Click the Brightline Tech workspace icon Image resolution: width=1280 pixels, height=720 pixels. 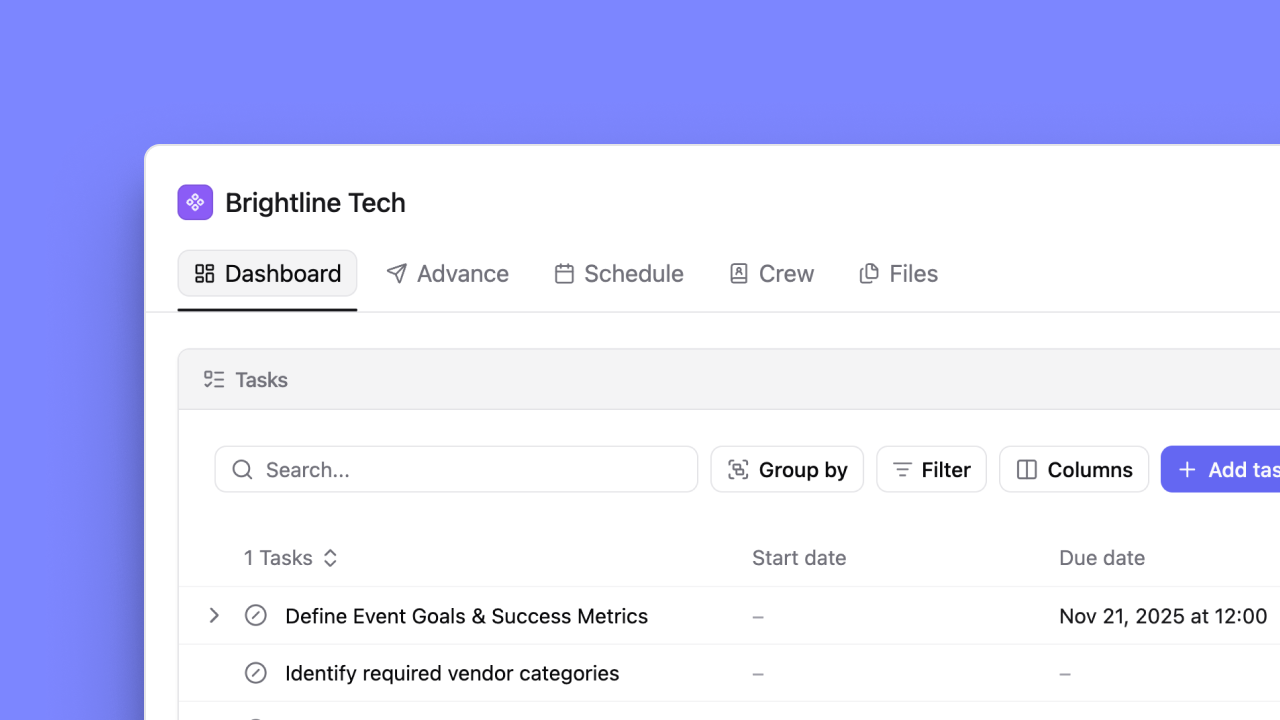pyautogui.click(x=195, y=202)
